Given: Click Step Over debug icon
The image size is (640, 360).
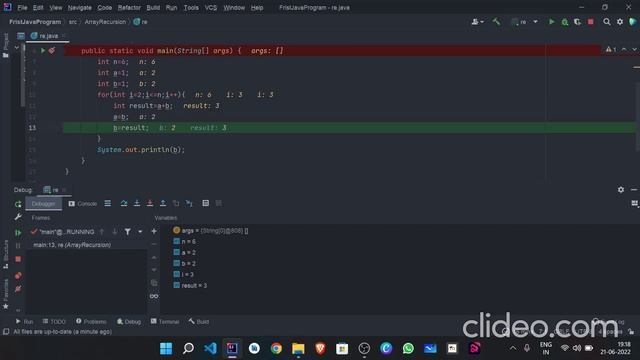Looking at the screenshot, I should click(x=124, y=203).
